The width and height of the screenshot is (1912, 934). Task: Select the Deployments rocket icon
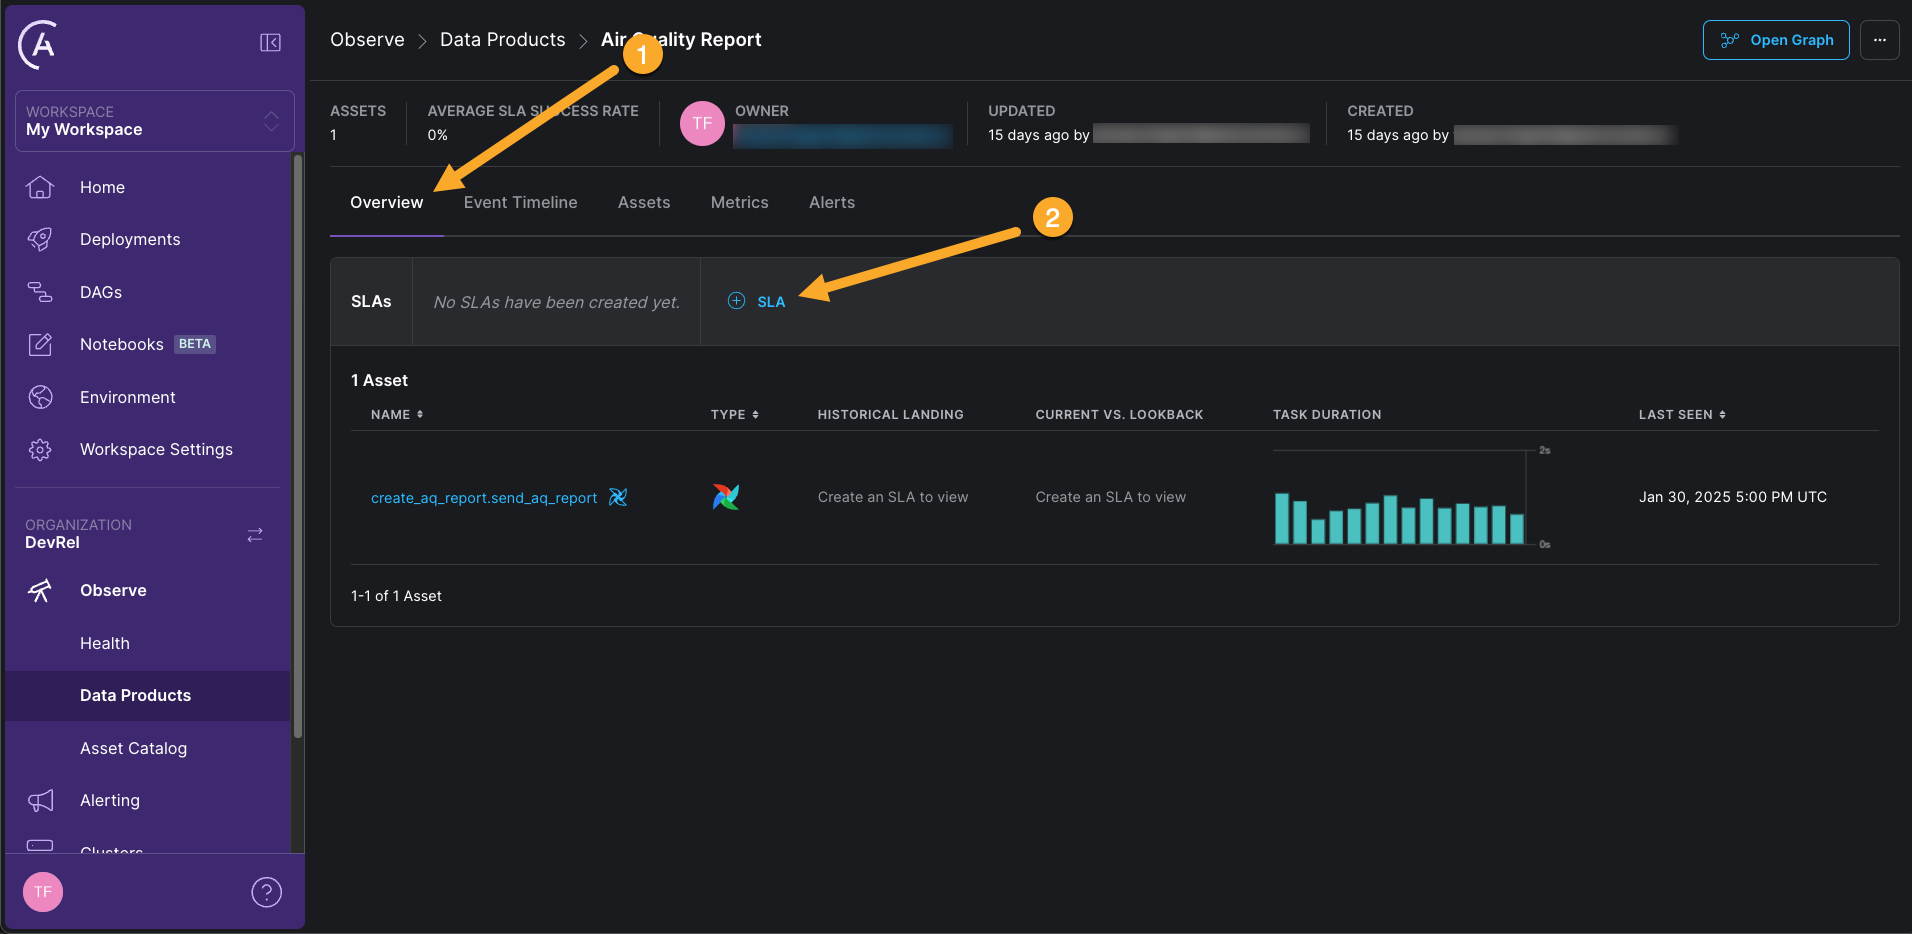click(x=40, y=239)
